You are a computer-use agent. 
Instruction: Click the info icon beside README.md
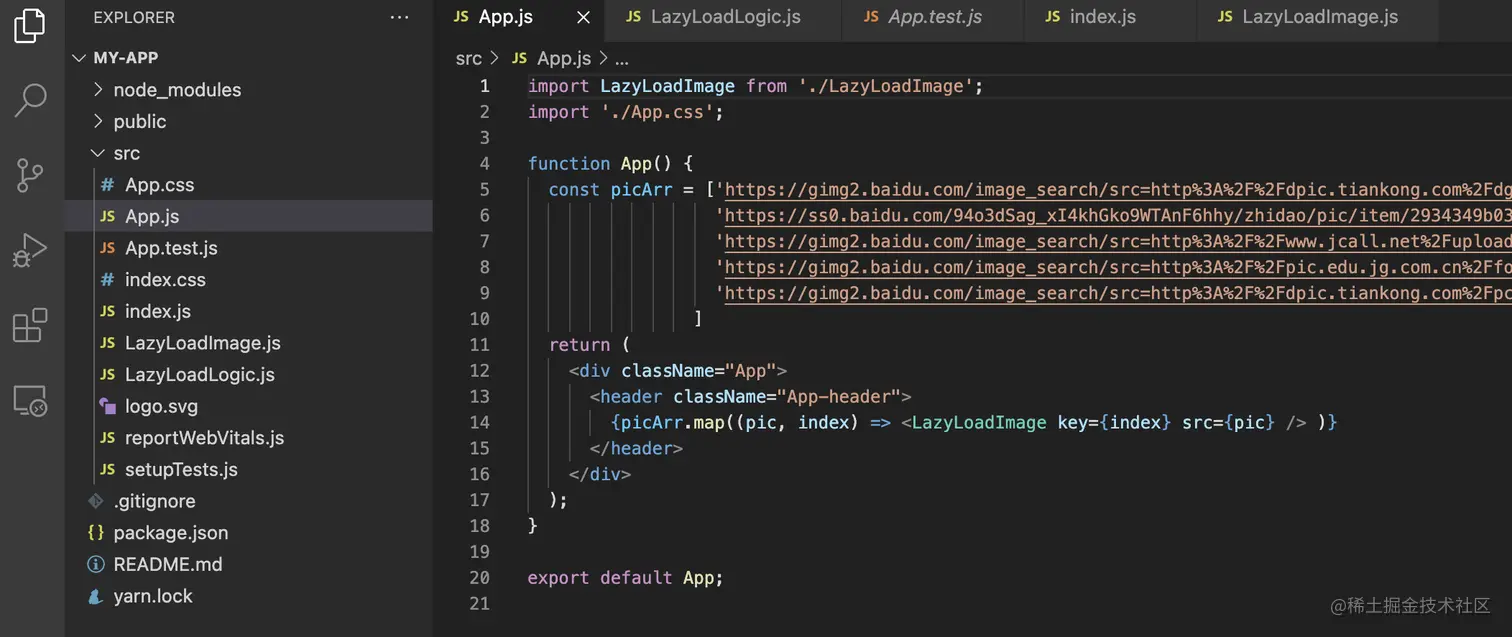pyautogui.click(x=96, y=564)
